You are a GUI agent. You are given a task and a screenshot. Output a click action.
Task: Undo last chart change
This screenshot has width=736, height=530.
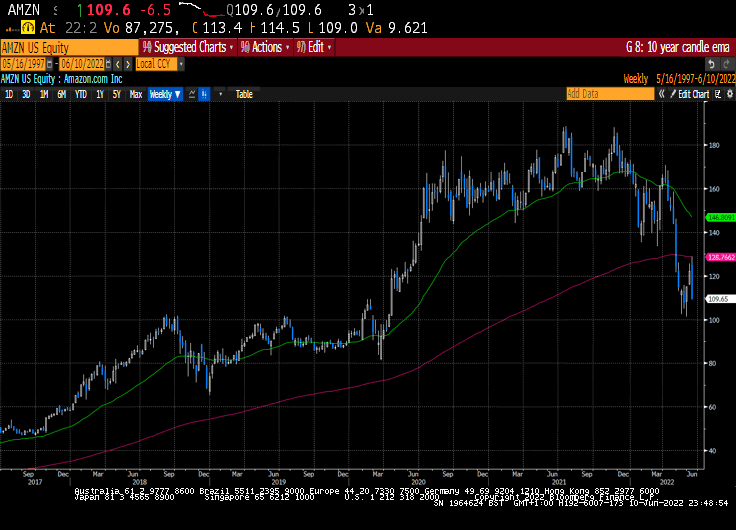(712, 64)
